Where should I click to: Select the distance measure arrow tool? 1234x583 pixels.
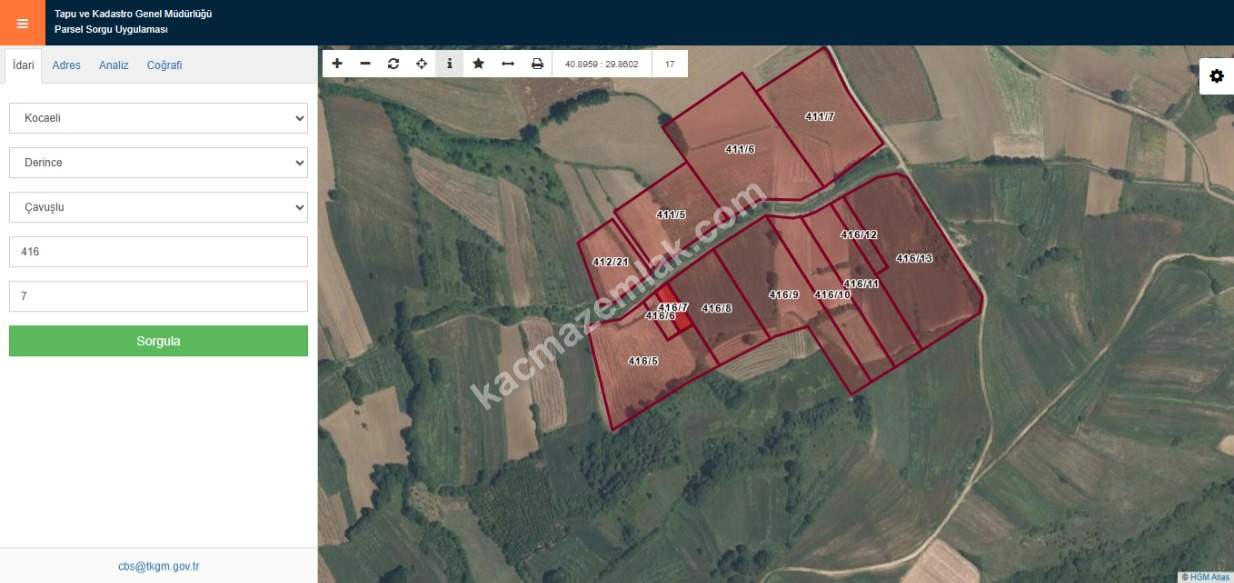pos(507,64)
